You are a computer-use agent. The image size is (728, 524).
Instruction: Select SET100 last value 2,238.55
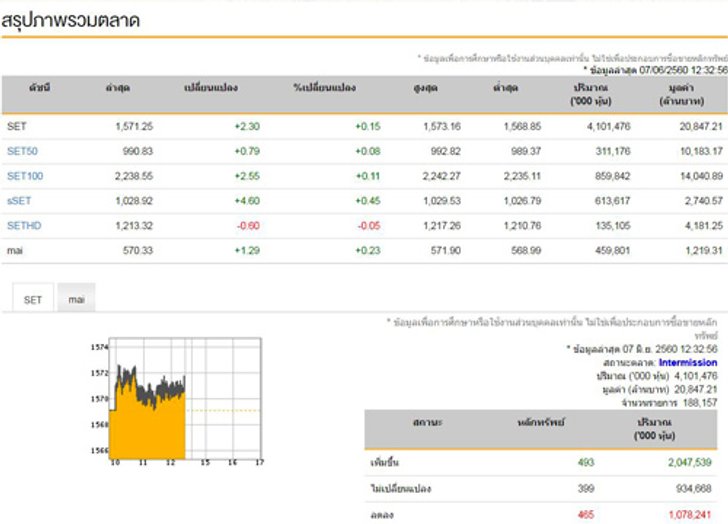[134, 176]
